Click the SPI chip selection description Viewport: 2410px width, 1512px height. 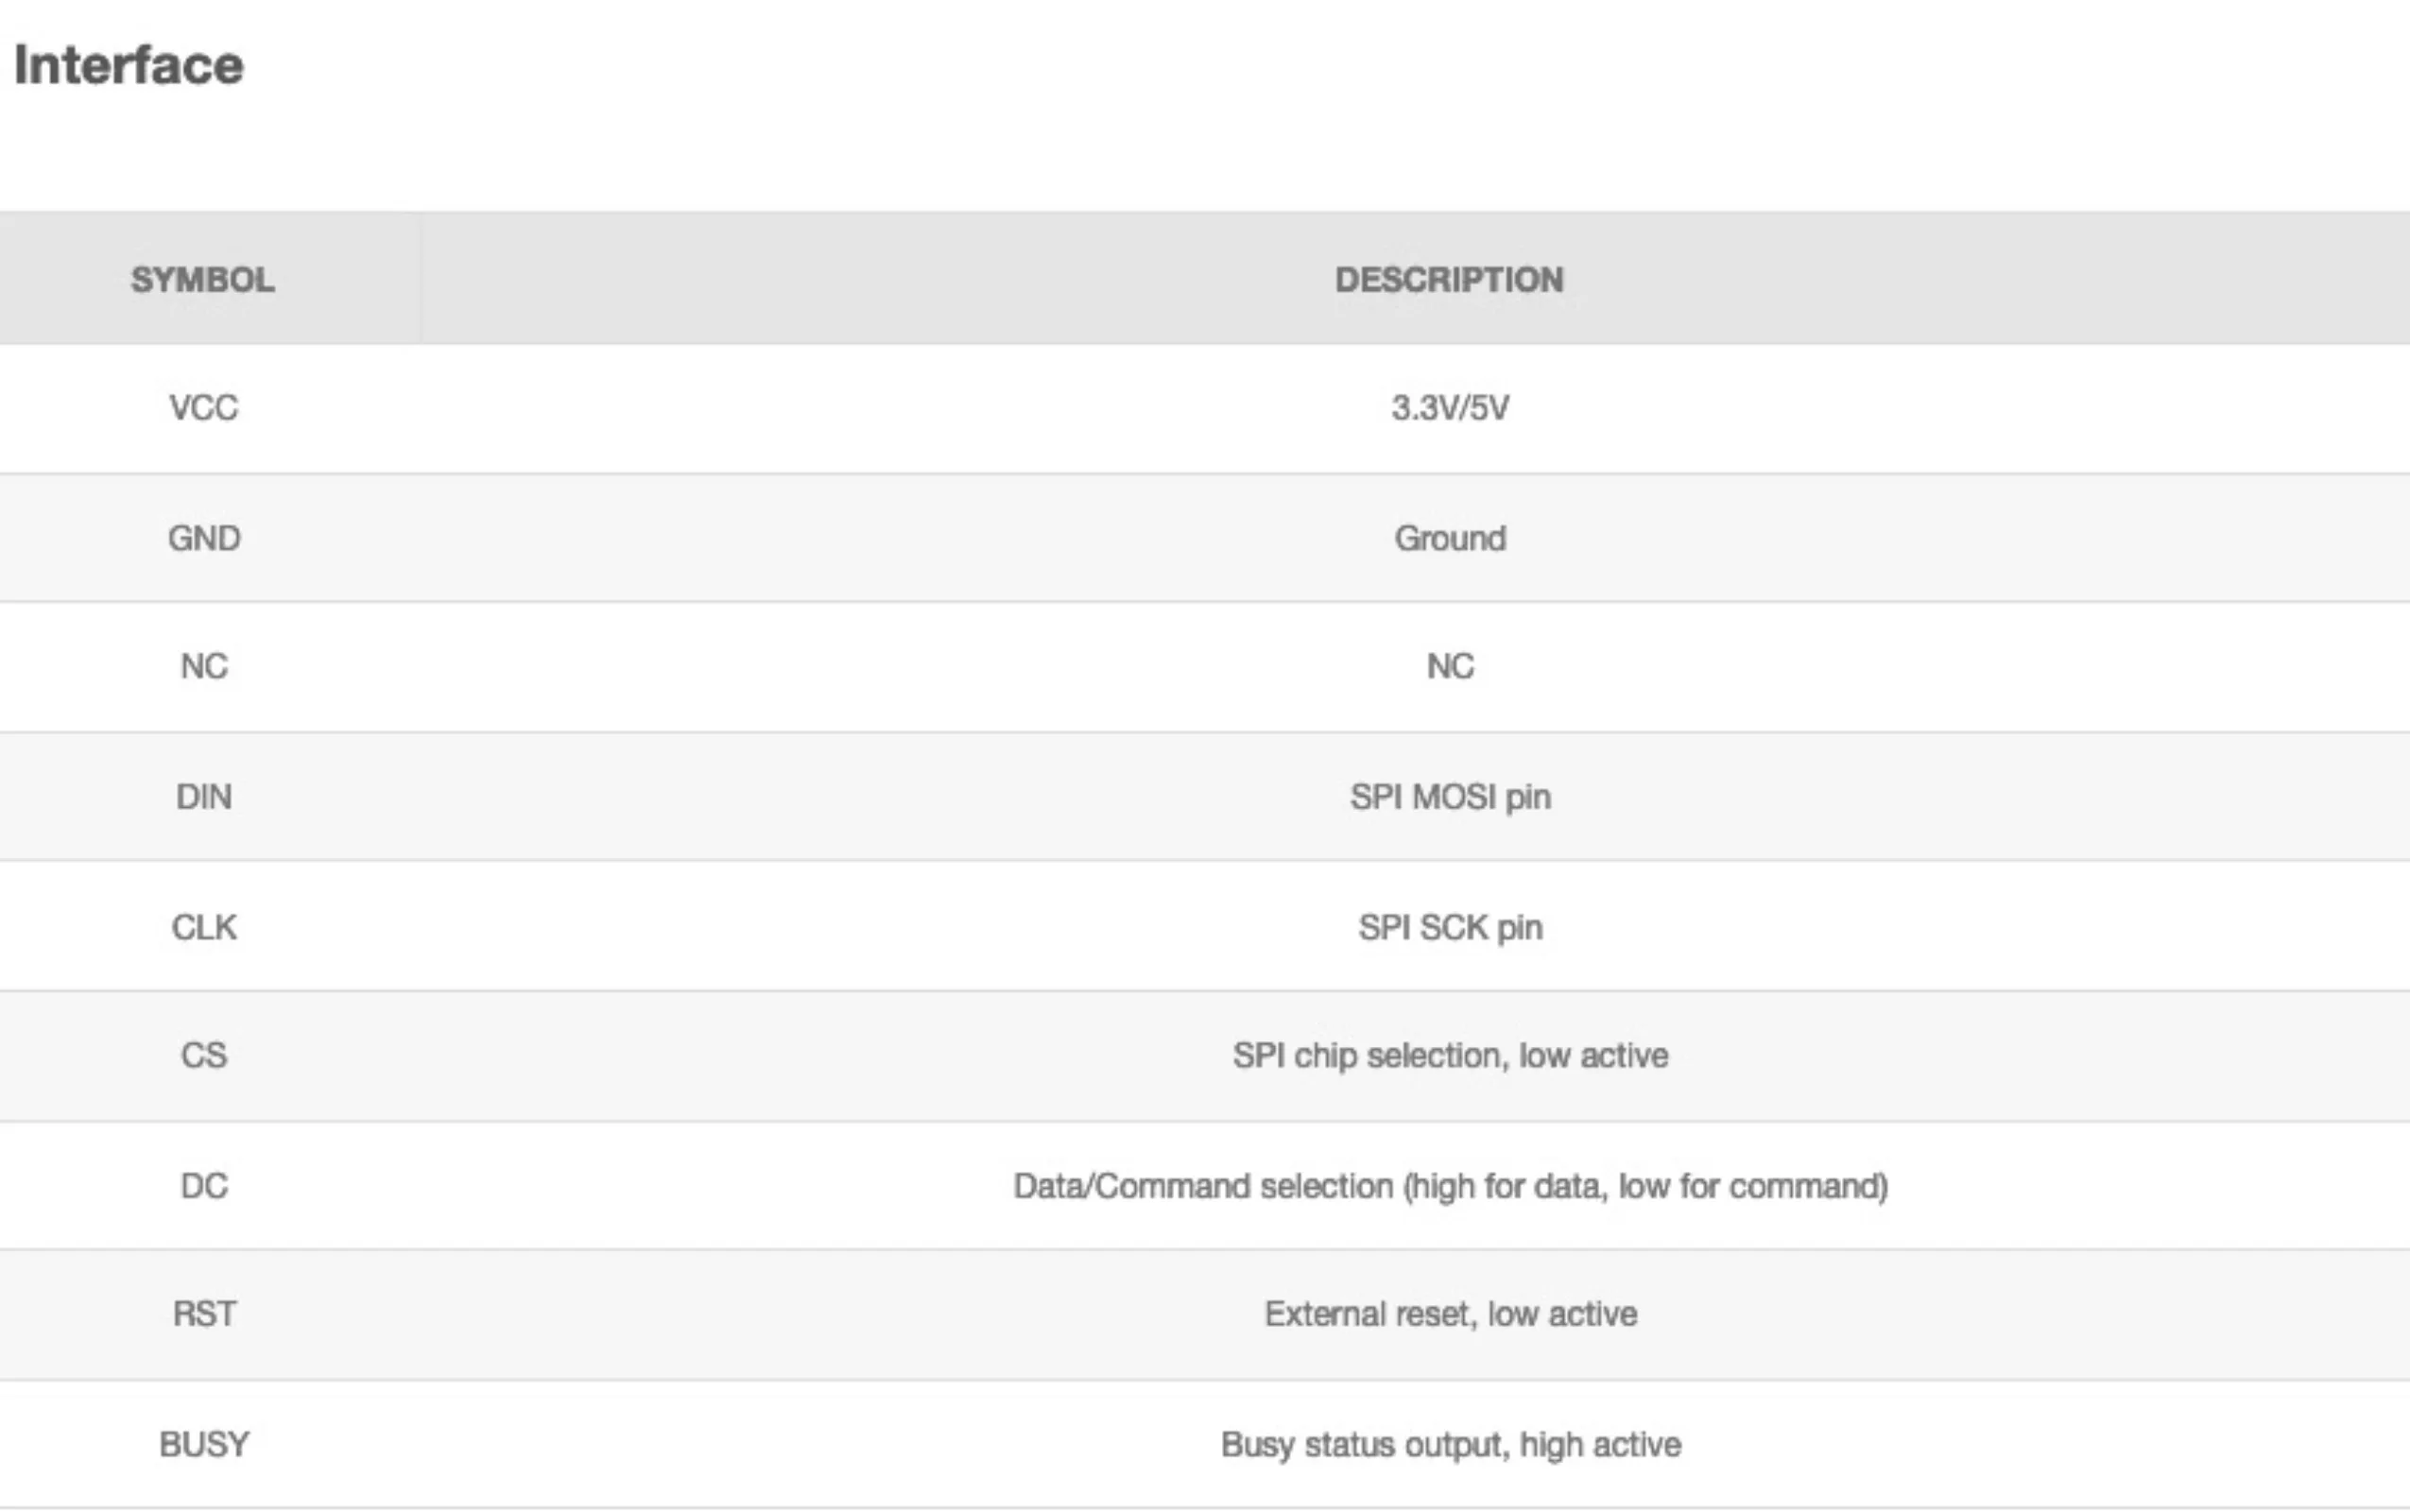click(x=1450, y=1055)
